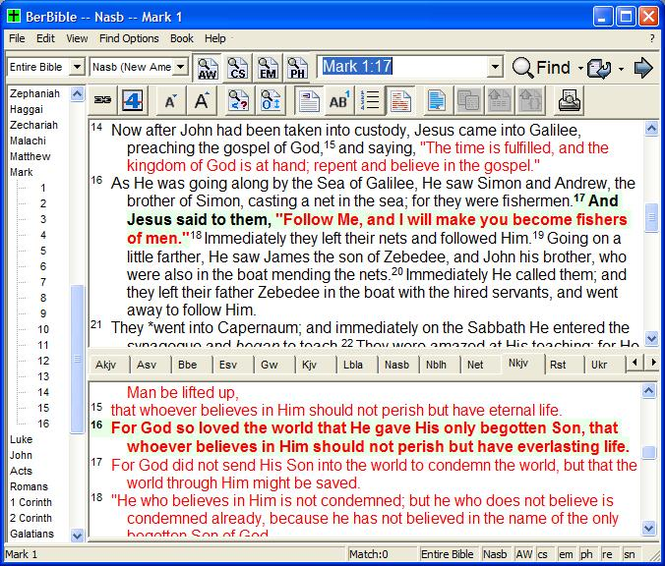This screenshot has height=566, width=665.
Task: Open the Entire Bible scope dropdown
Action: (x=77, y=67)
